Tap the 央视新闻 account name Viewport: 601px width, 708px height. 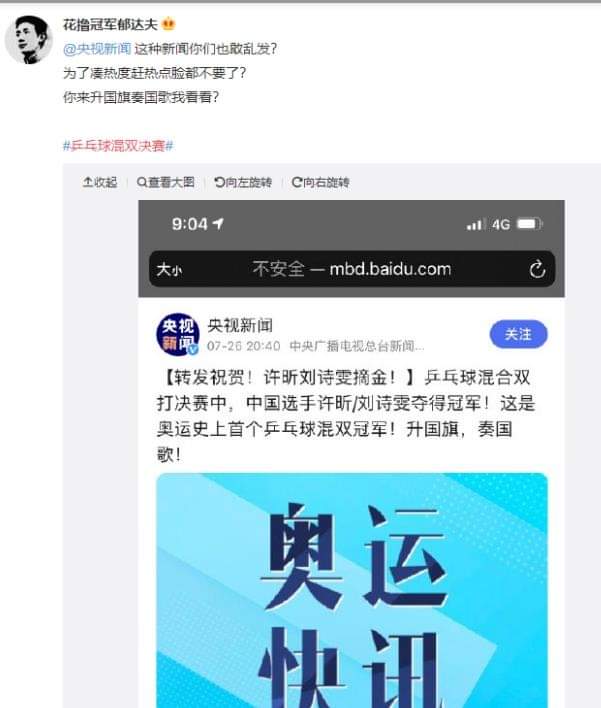(x=240, y=325)
